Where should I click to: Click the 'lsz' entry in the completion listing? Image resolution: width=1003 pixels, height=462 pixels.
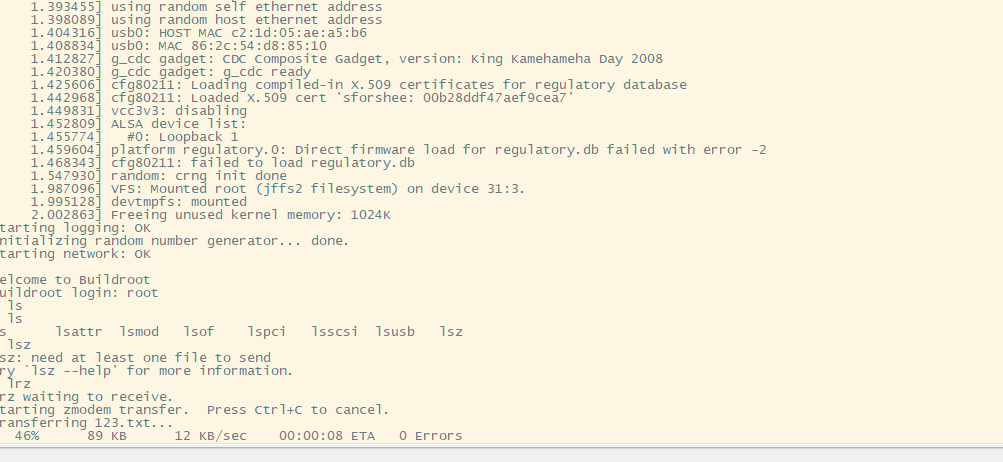(451, 331)
